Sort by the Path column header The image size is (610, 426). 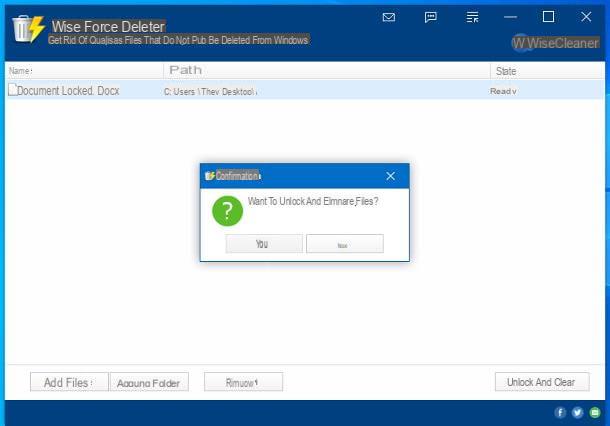(x=327, y=70)
